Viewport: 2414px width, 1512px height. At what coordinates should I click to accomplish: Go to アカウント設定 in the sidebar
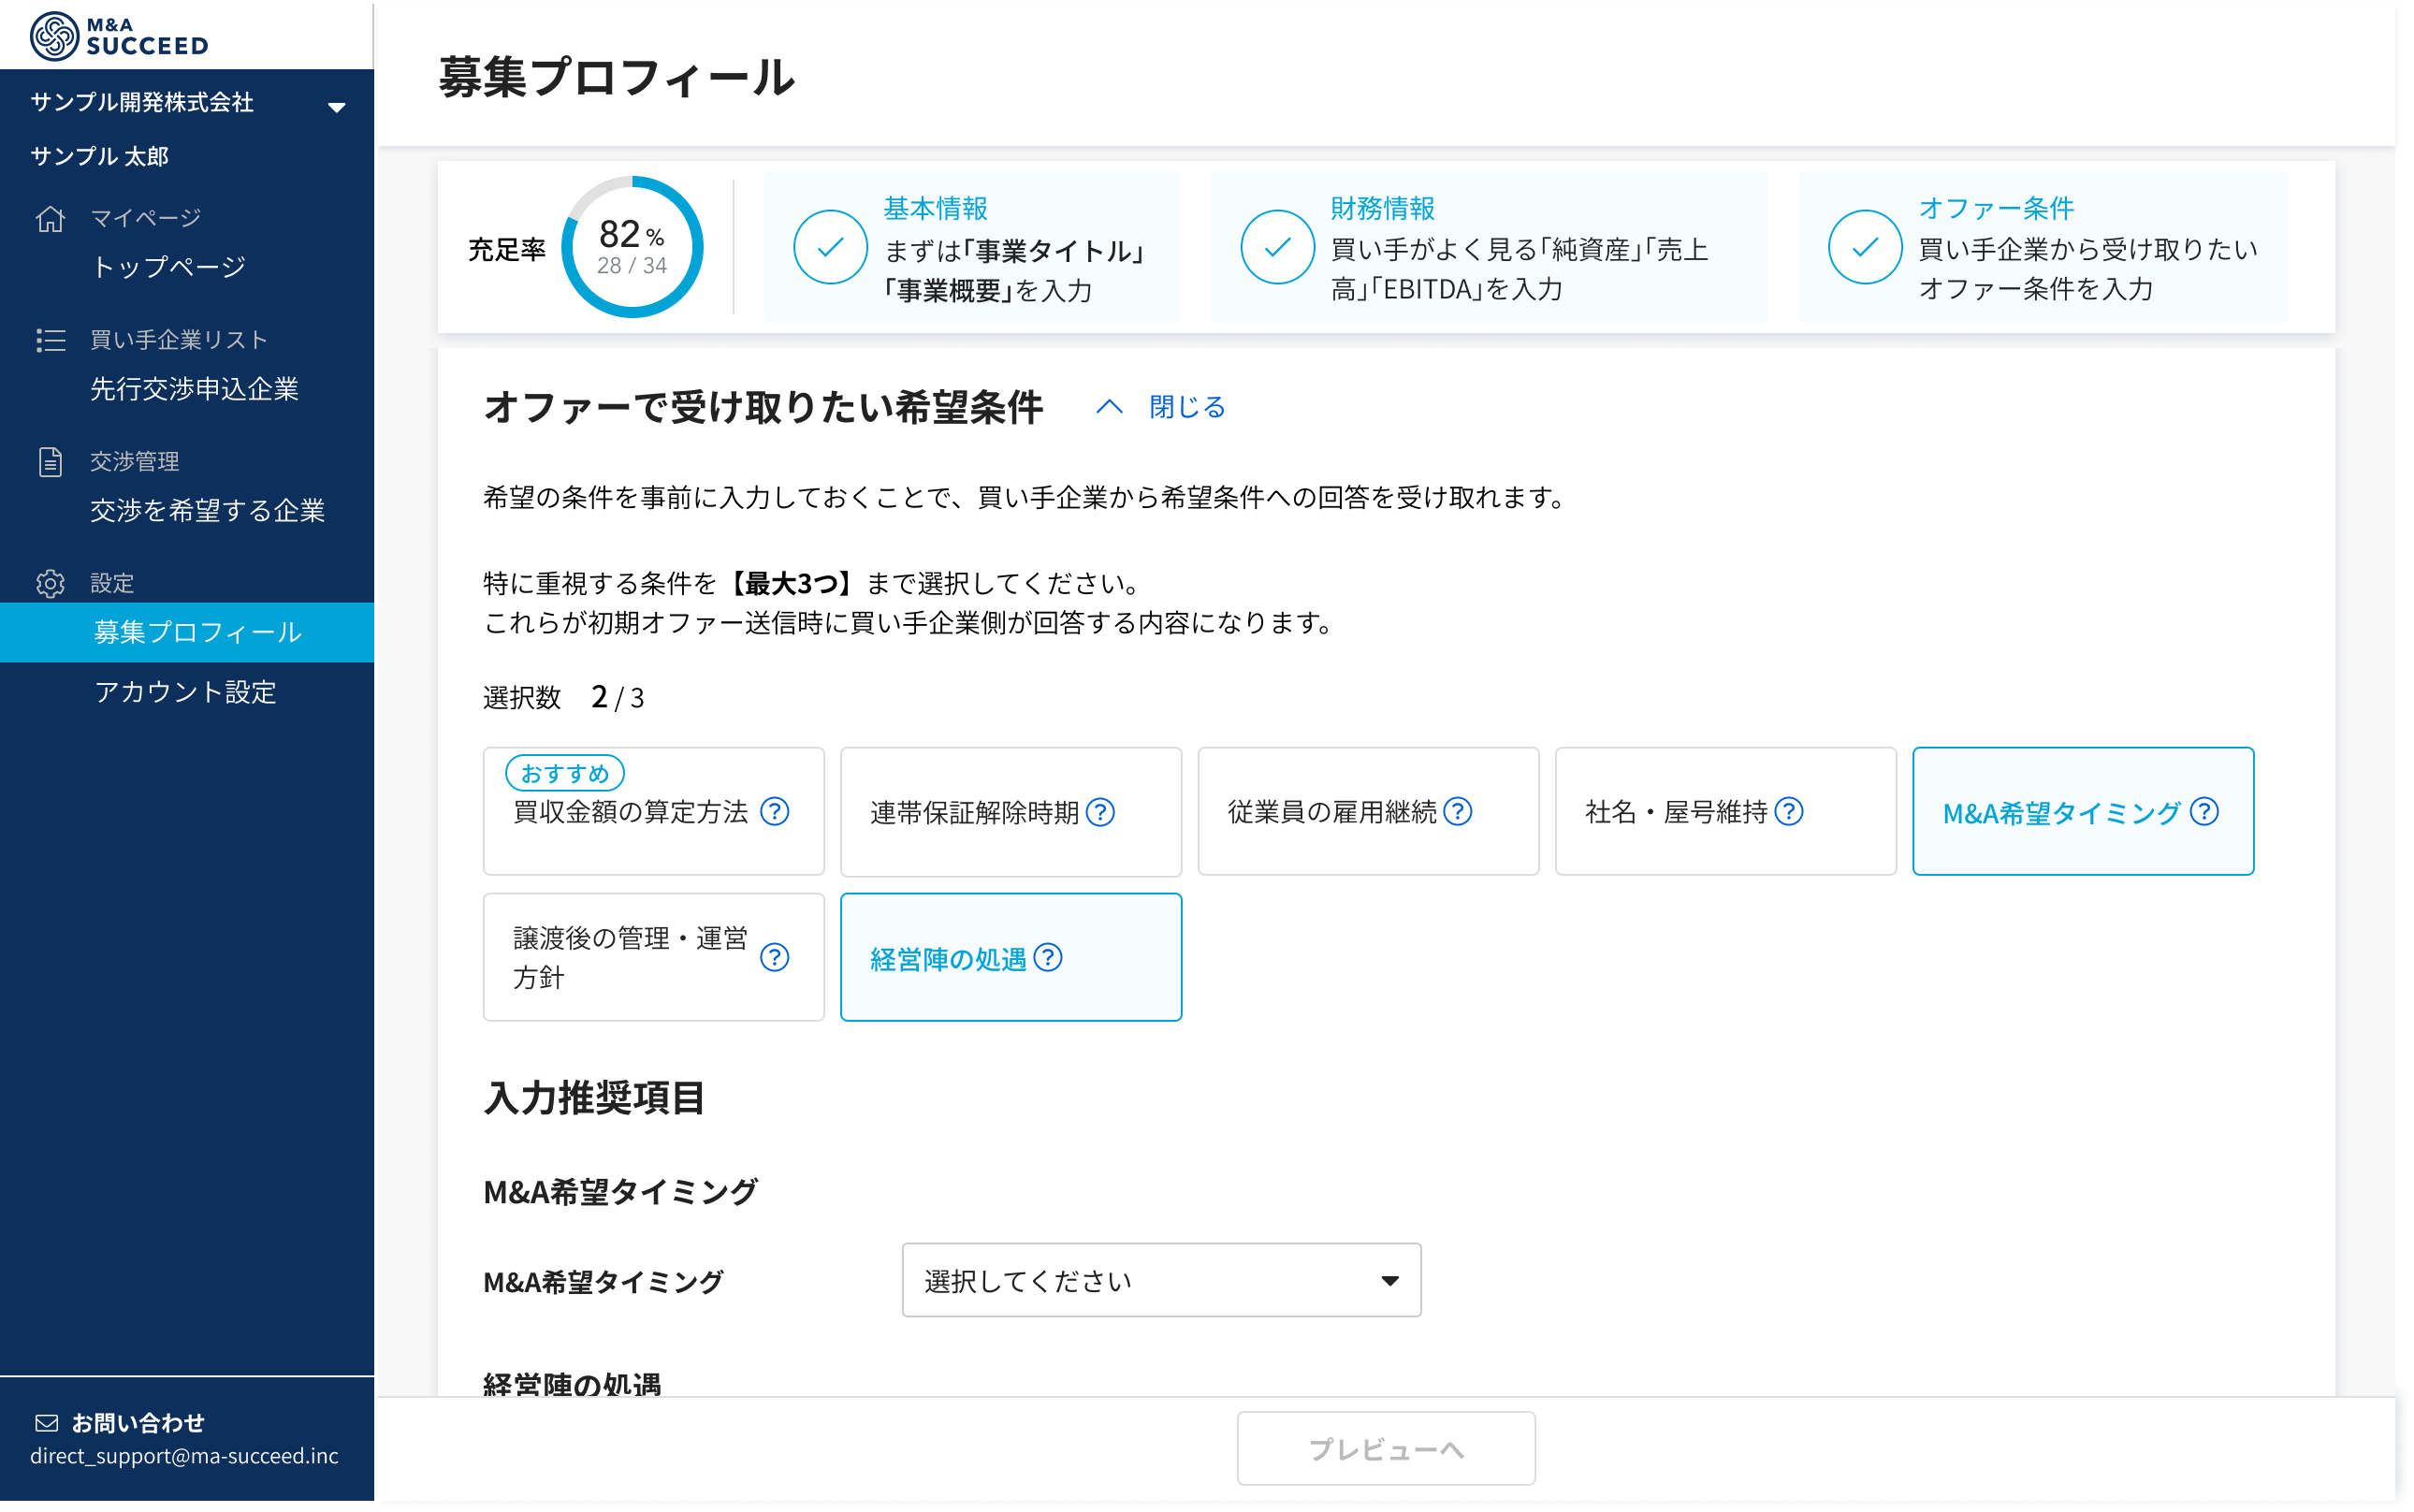pos(185,692)
